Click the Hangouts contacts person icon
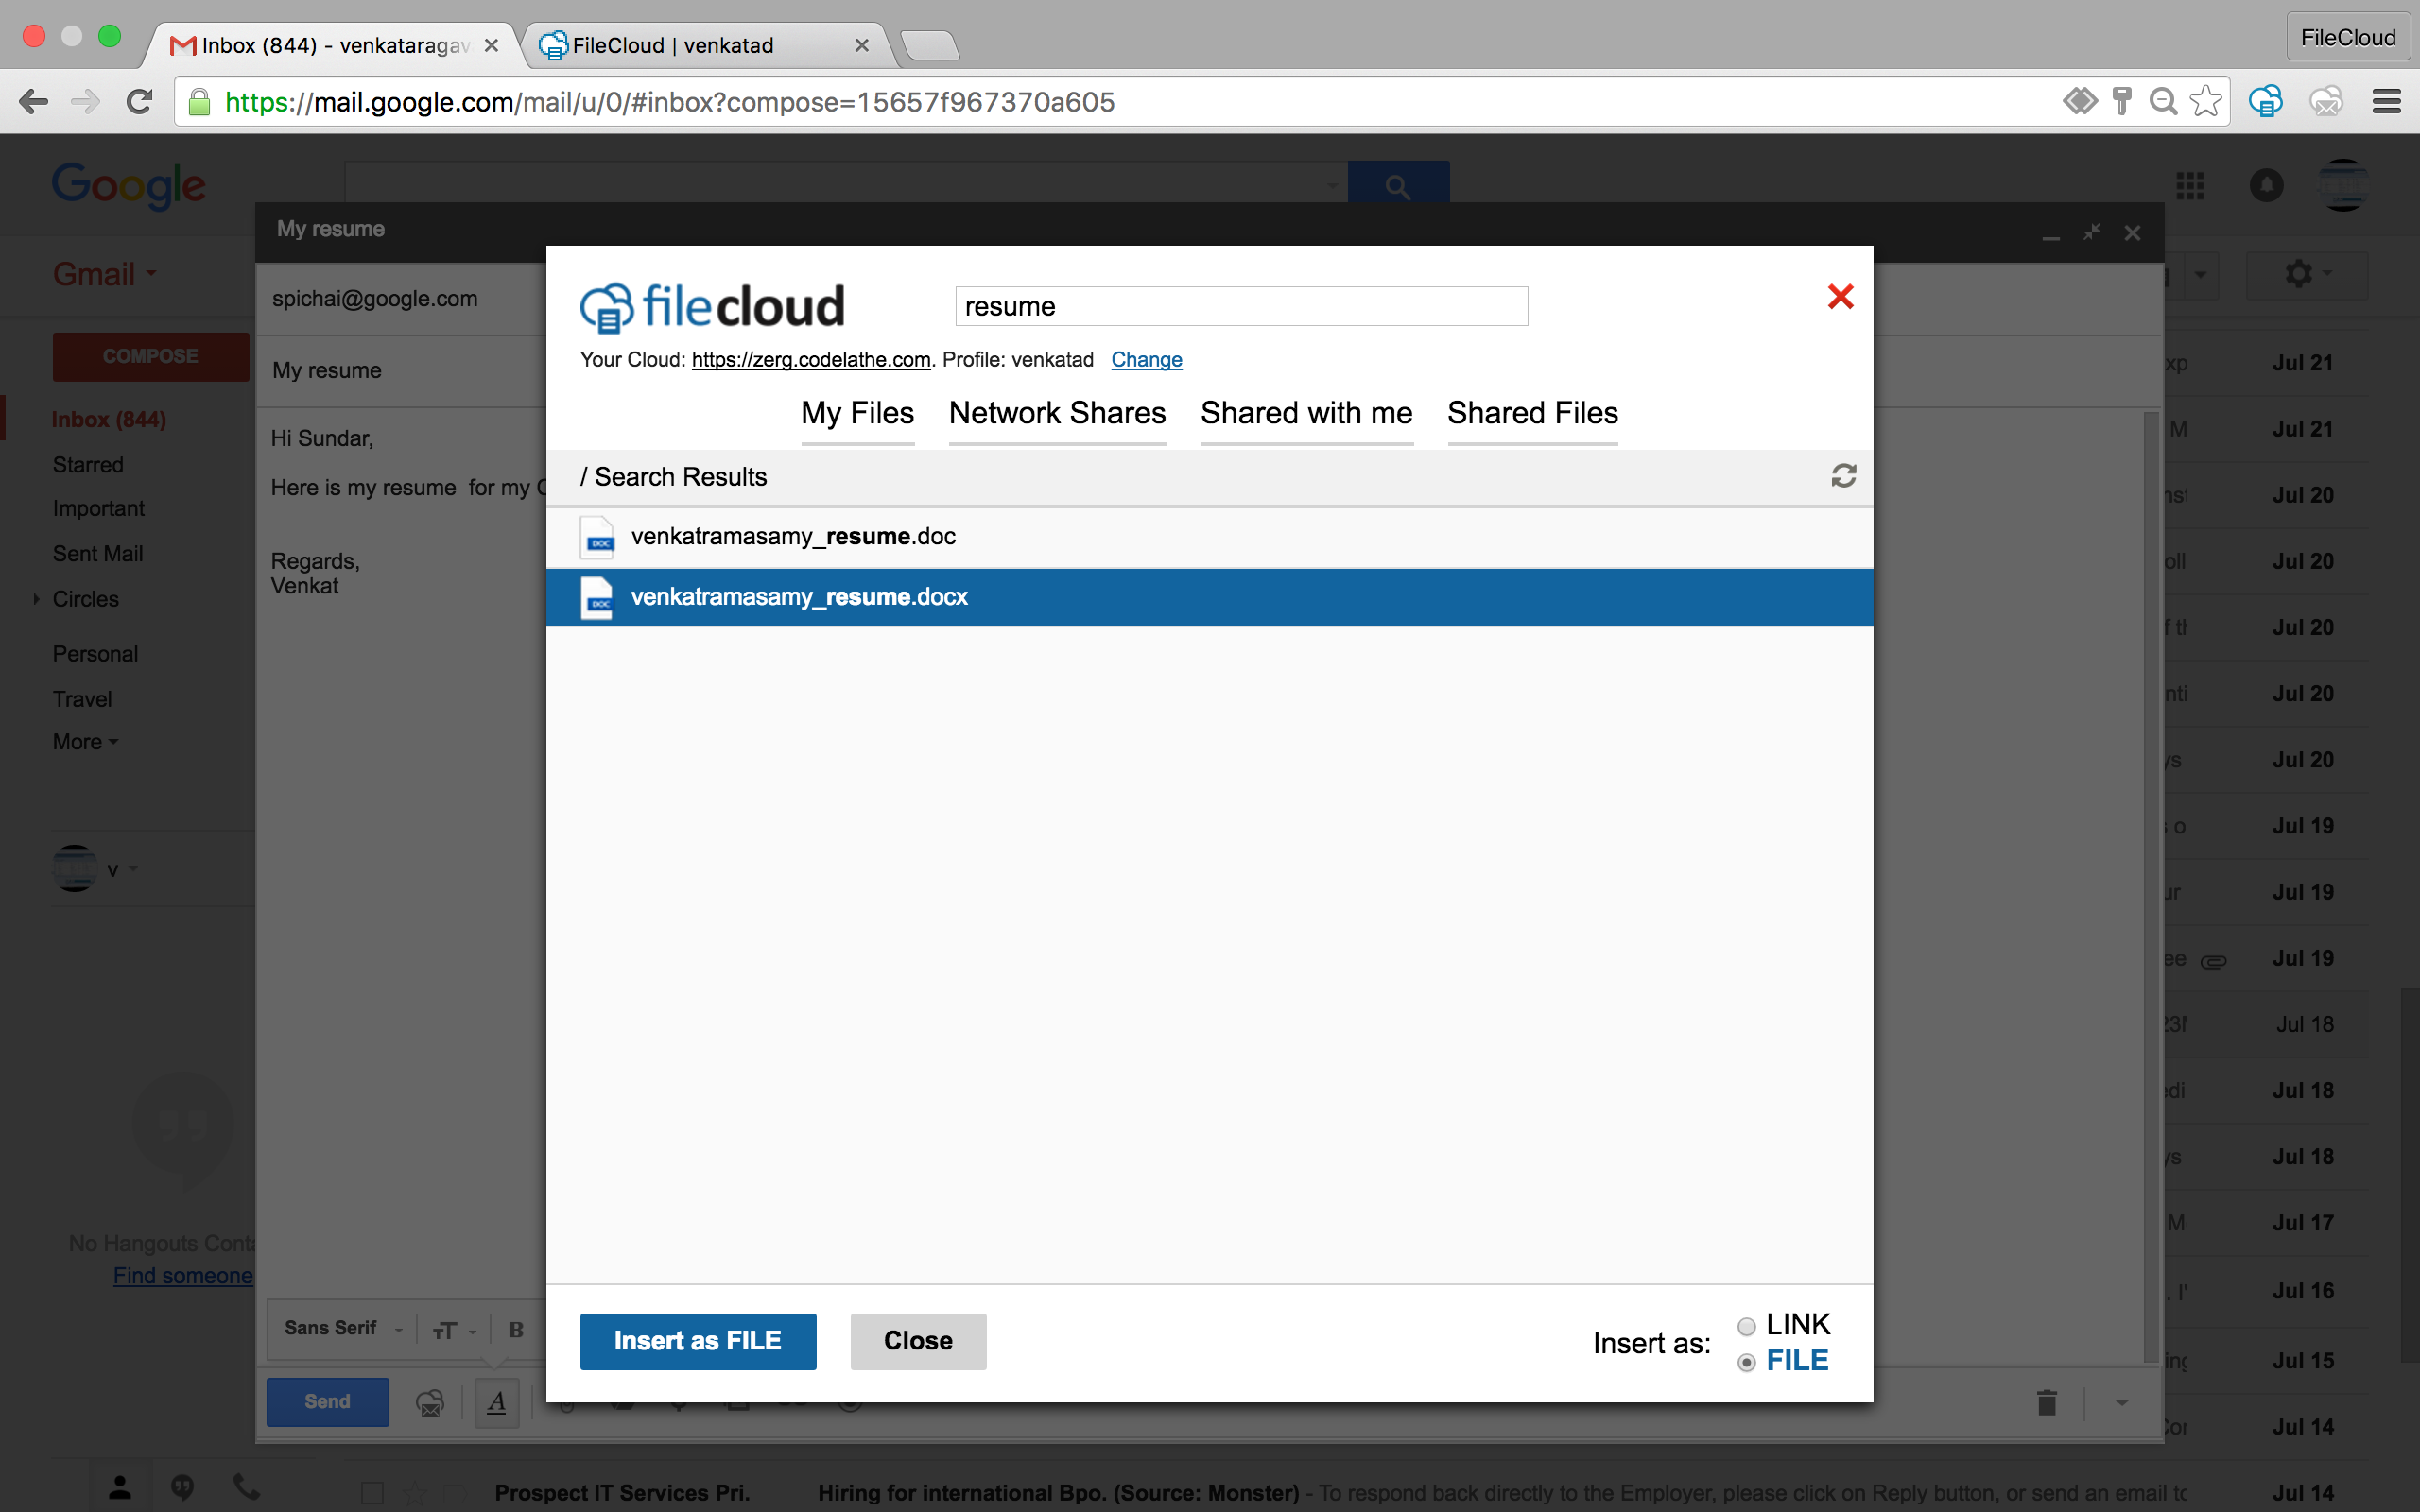The image size is (2420, 1512). point(119,1488)
